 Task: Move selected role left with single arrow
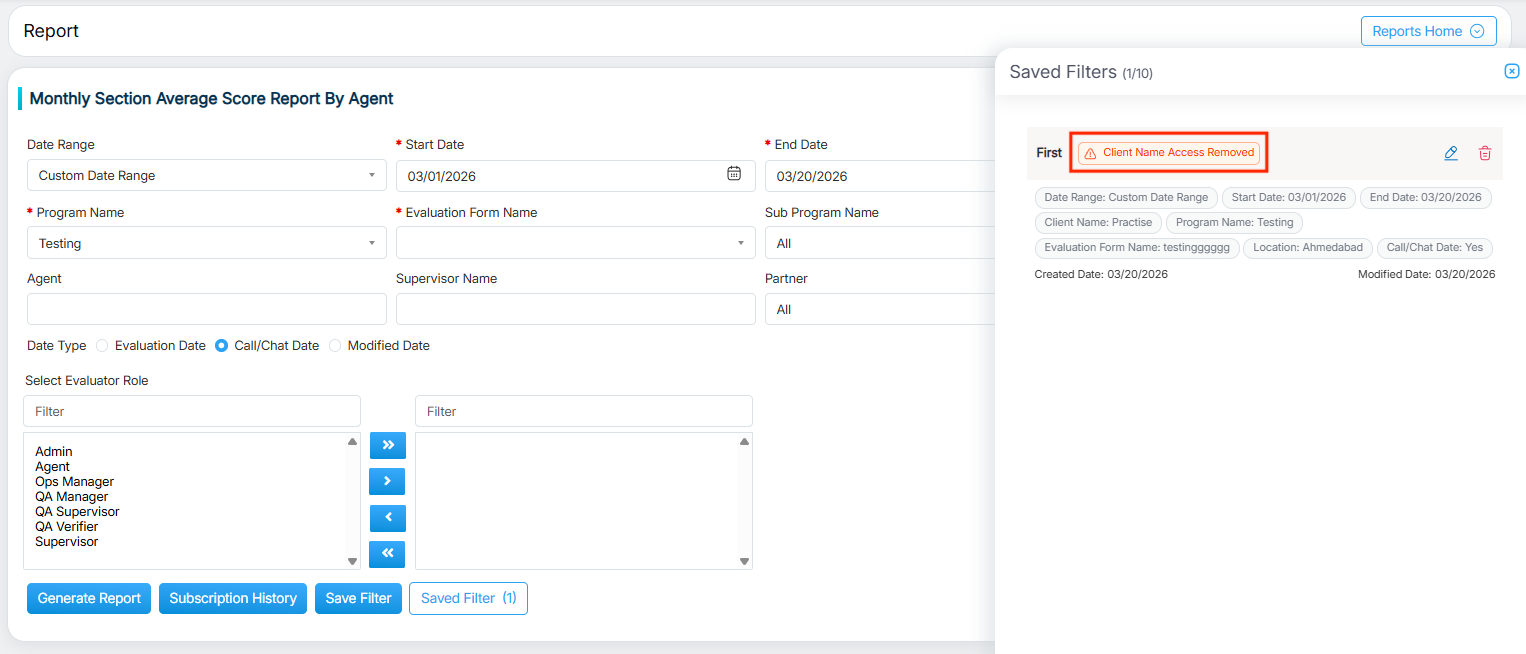tap(387, 518)
